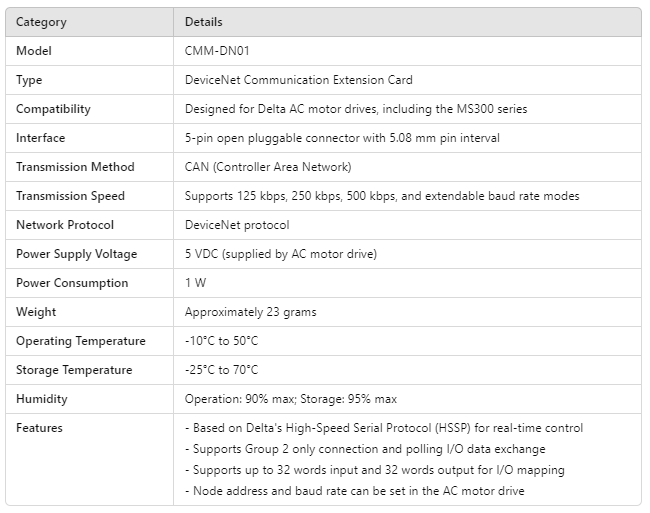Screen dimensions: 650x513
Task: Click the Power Consumption row label
Action: 72,283
